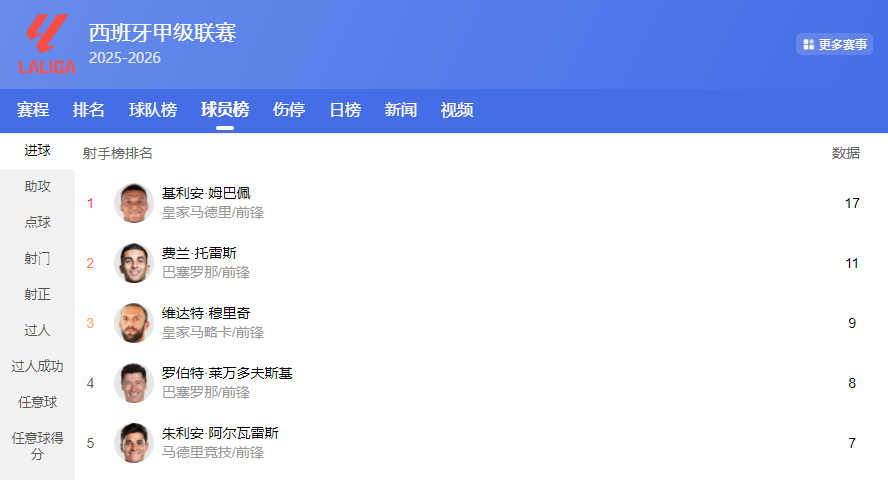Screen dimensions: 888x480
Task: Click 维达特·穆里奇 player photo
Action: 134,323
